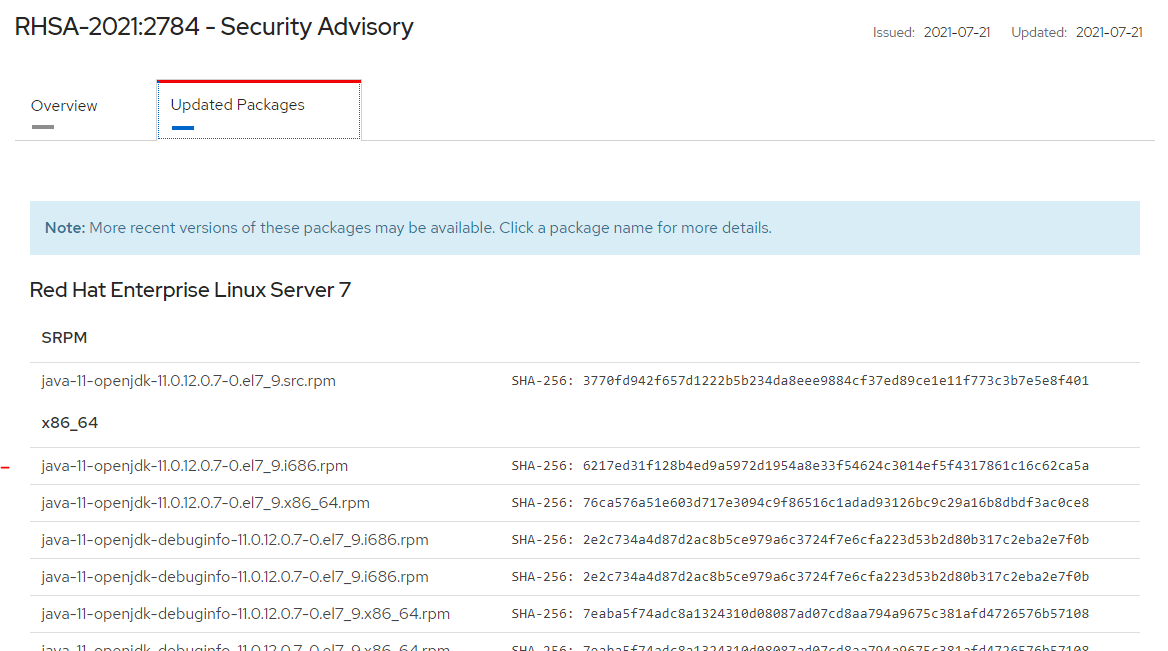
Task: Click the red dash marker beside i686 row
Action: [6, 467]
